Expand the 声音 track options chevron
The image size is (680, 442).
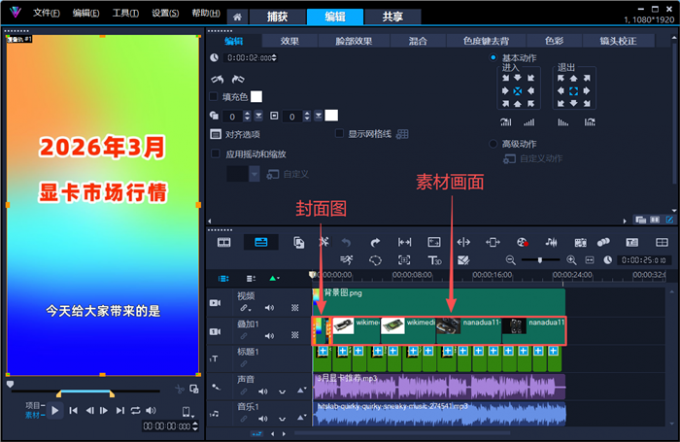click(x=282, y=392)
